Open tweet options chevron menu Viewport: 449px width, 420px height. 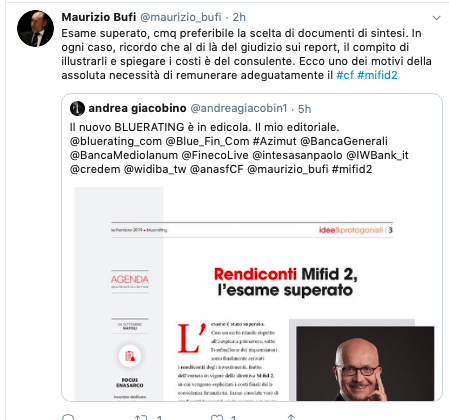(x=436, y=18)
